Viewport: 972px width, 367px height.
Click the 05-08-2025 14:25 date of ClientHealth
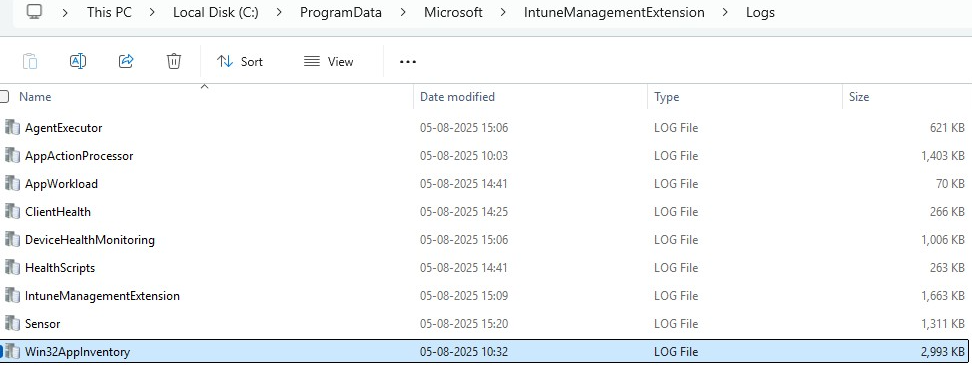click(464, 211)
